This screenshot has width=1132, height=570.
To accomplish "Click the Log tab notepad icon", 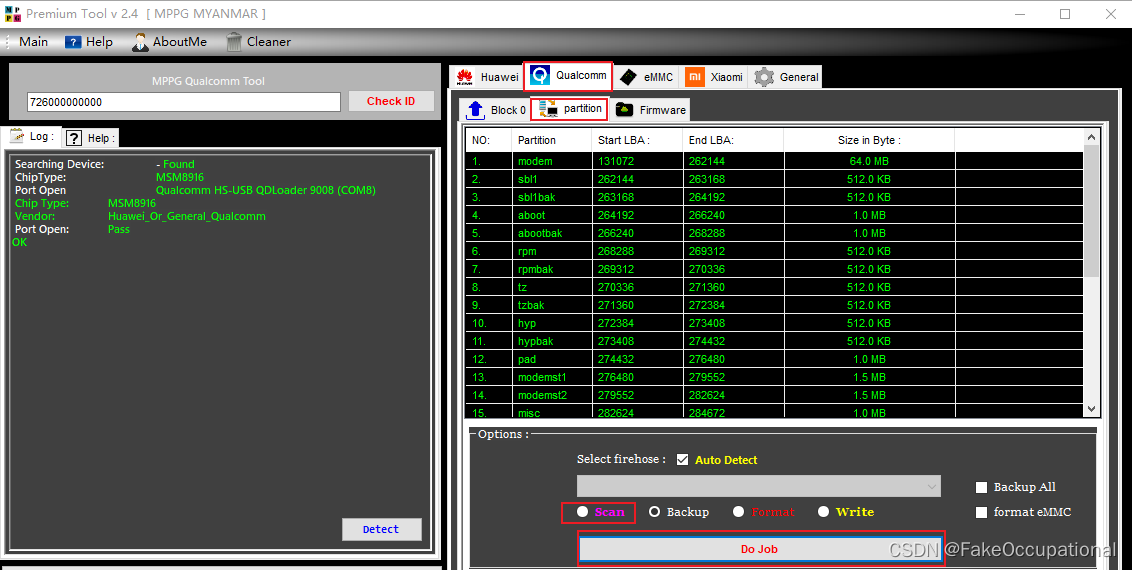I will (17, 136).
